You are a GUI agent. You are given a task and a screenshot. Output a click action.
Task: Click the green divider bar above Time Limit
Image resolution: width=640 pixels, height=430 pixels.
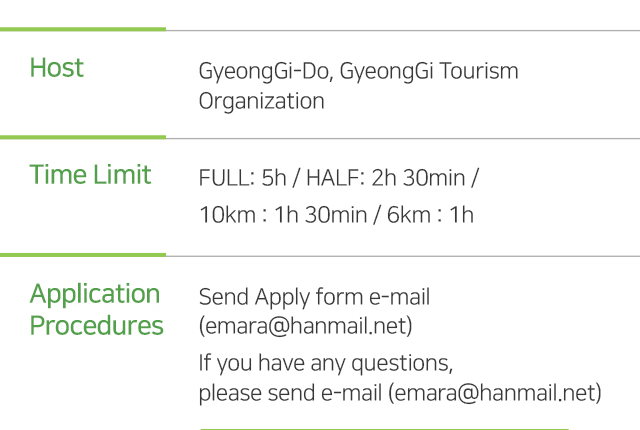(x=83, y=137)
